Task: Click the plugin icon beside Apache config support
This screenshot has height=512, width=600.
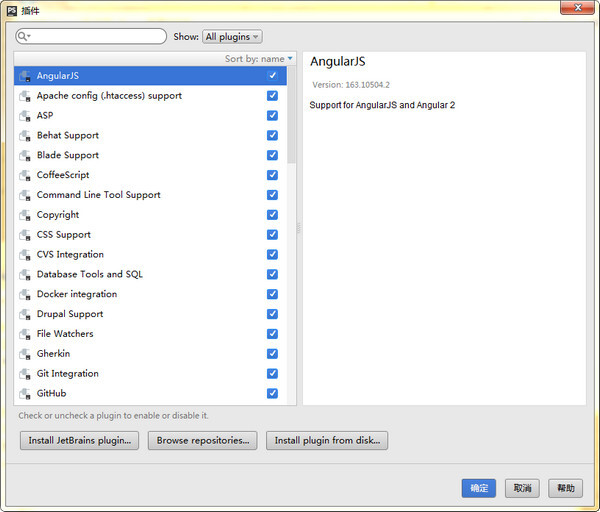Action: click(25, 96)
